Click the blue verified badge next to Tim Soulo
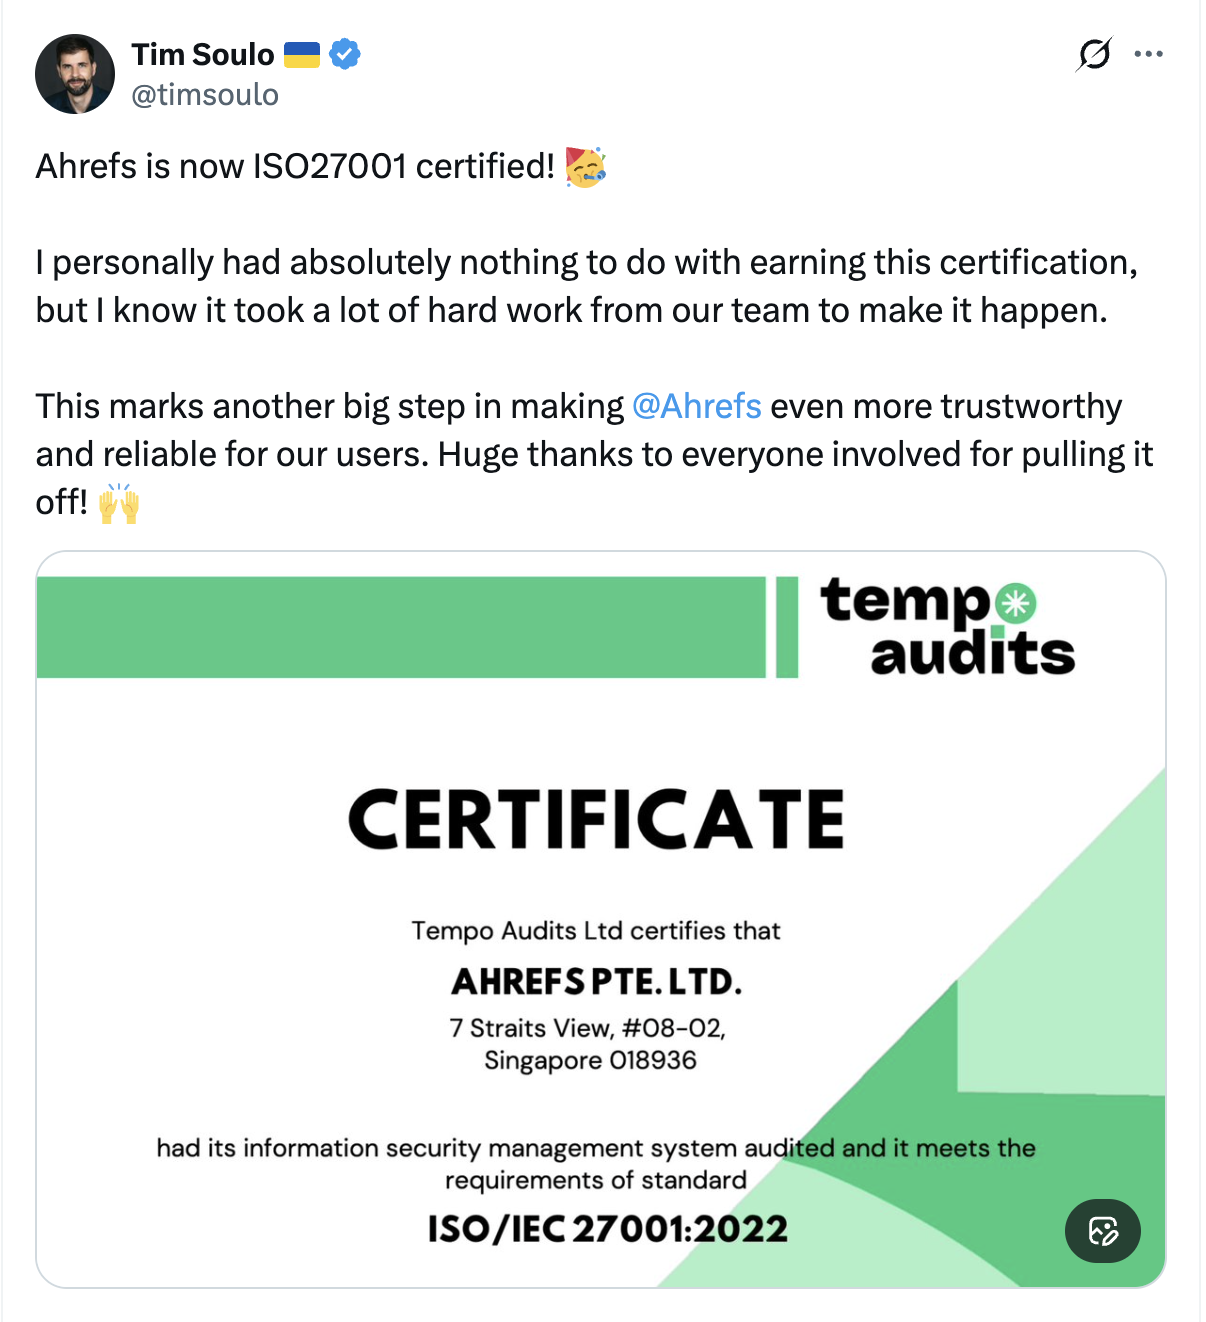Screen dimensions: 1206x1322 (x=344, y=55)
